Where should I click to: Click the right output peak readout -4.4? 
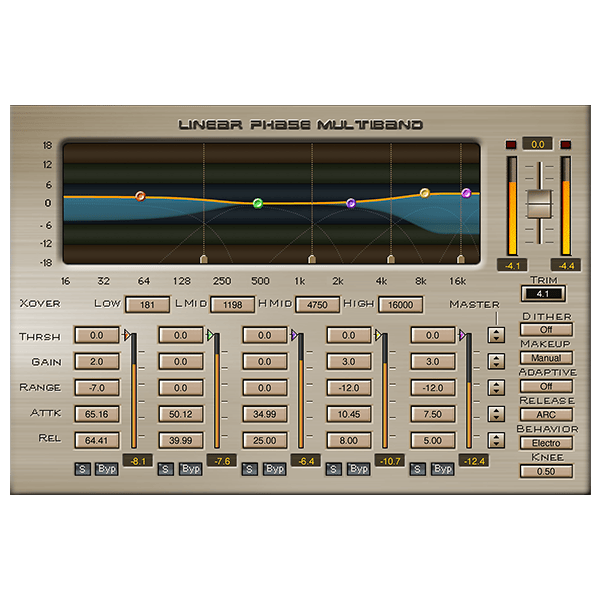[566, 265]
